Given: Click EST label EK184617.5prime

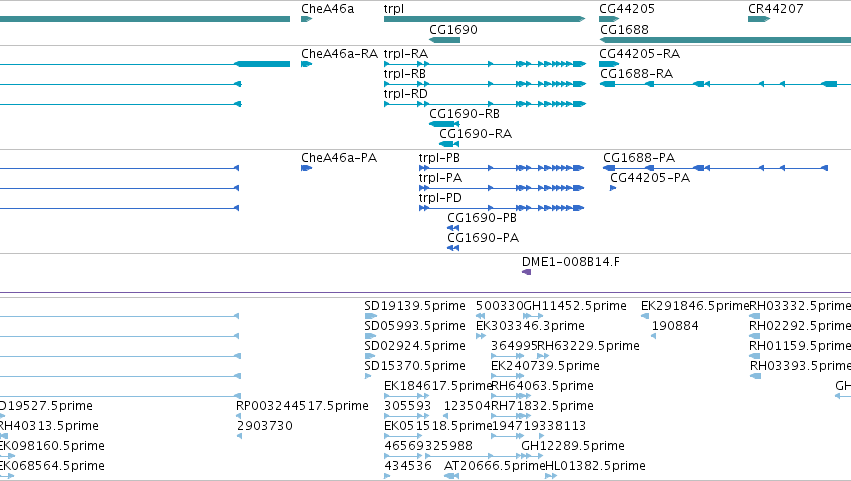Looking at the screenshot, I should [437, 387].
